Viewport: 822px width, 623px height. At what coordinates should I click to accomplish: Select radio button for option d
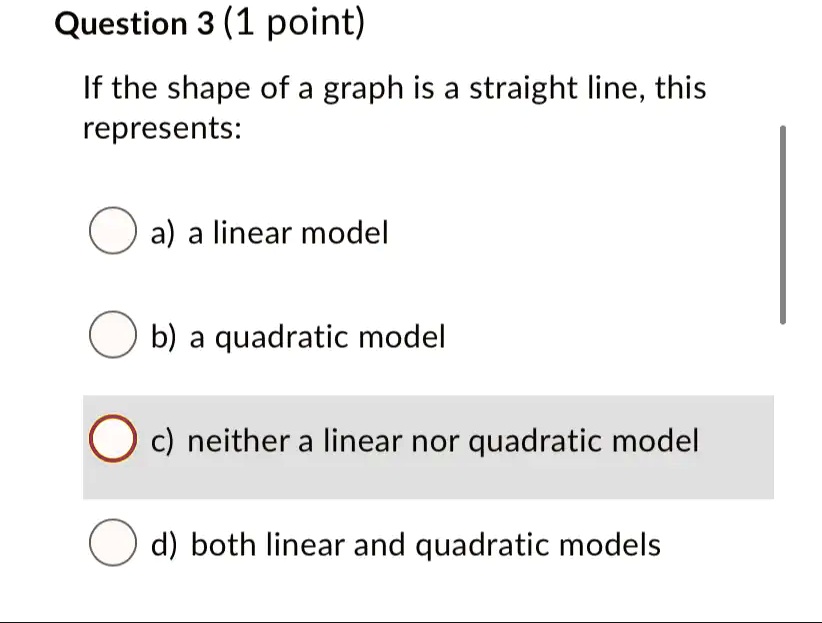[112, 543]
